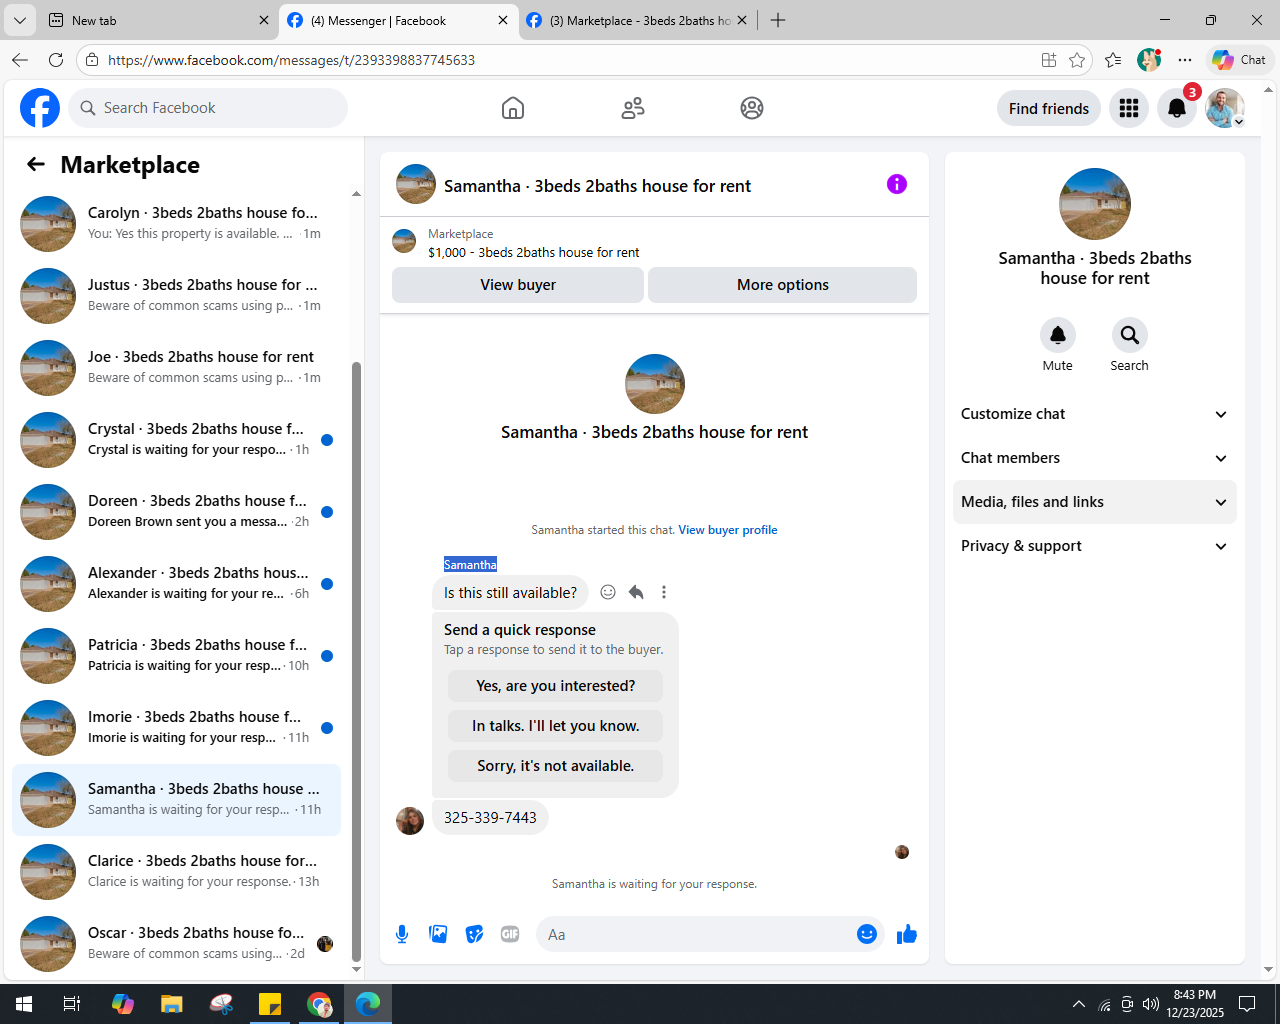1280x1024 pixels.
Task: Click the More options button
Action: pyautogui.click(x=782, y=285)
